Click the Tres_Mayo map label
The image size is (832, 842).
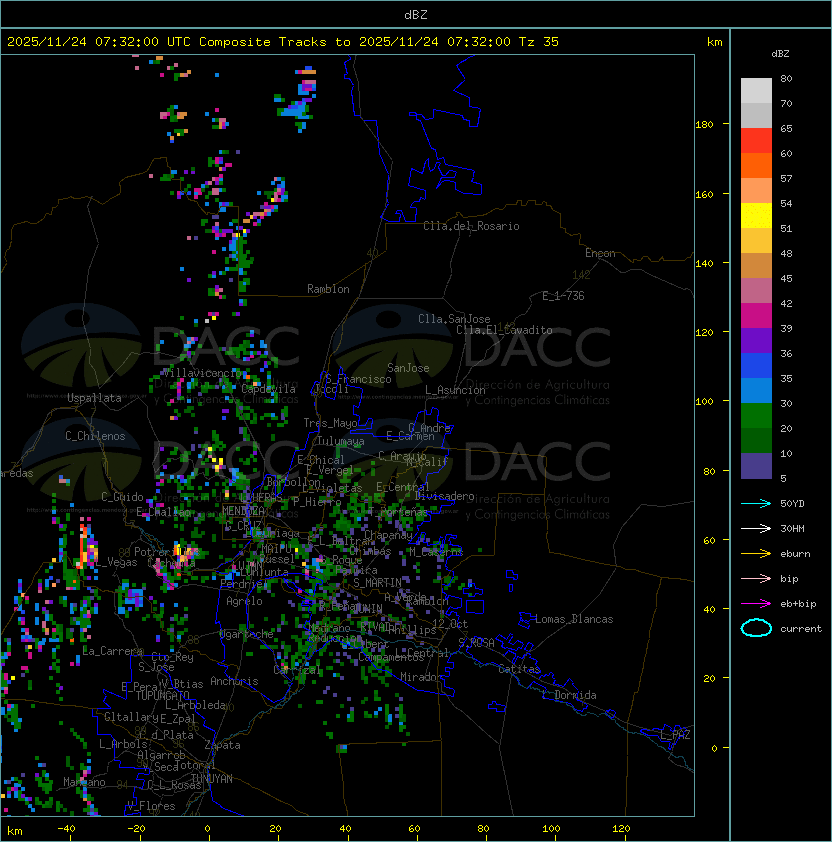[x=330, y=423]
